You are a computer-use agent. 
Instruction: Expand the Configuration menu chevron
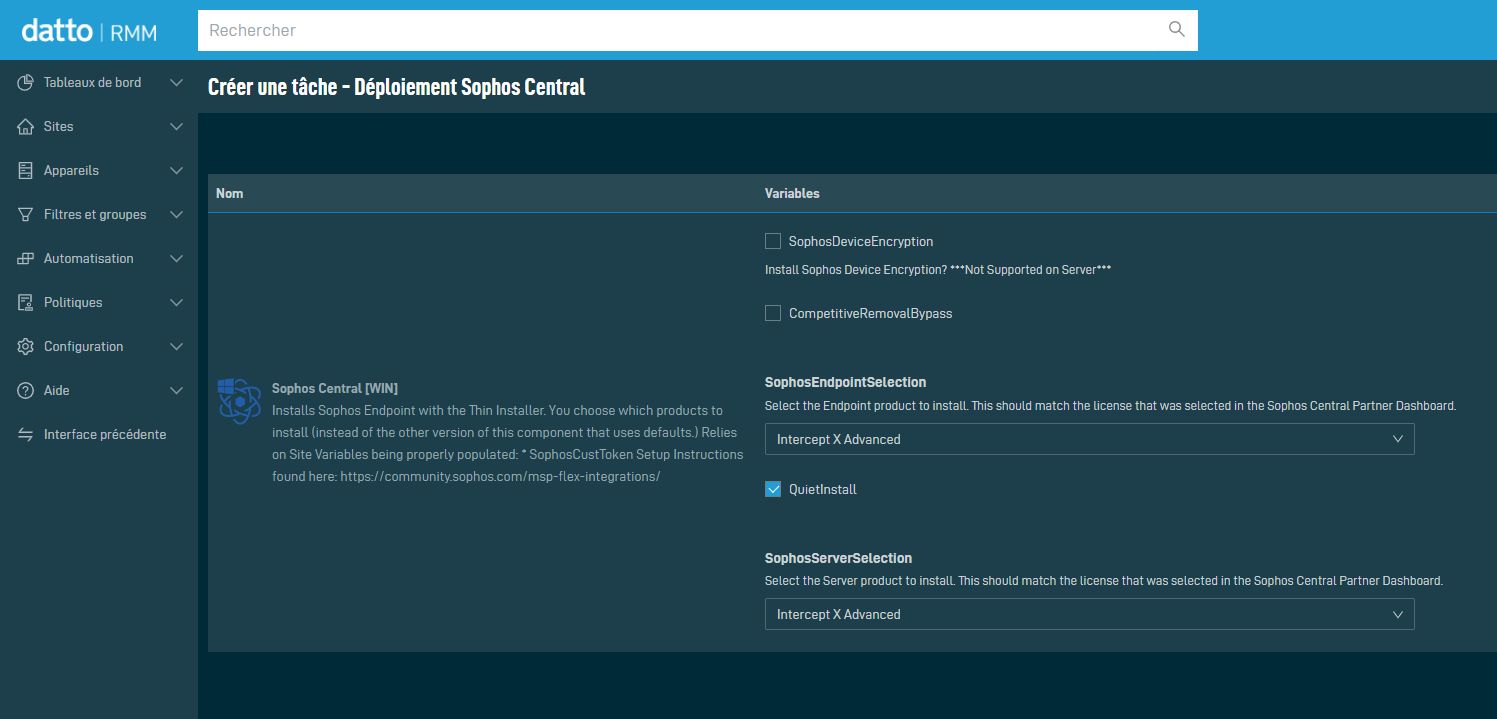click(x=176, y=346)
